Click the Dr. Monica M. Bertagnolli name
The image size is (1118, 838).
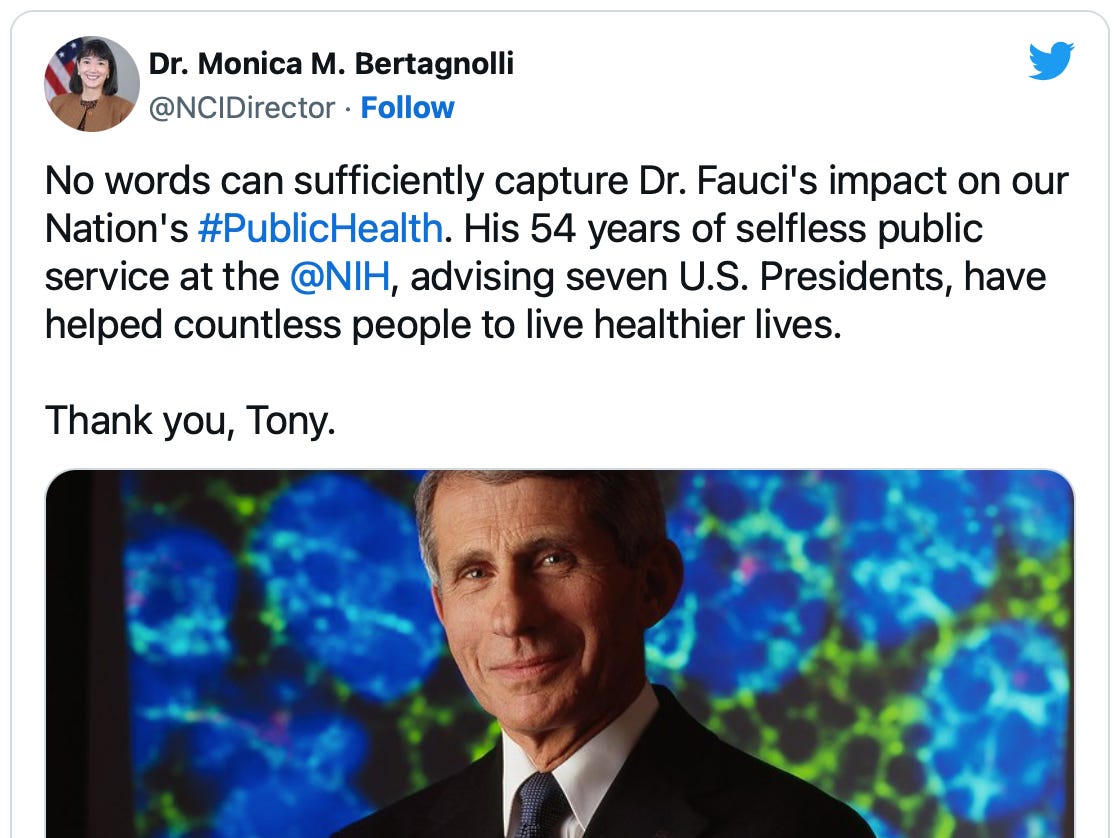pyautogui.click(x=331, y=64)
